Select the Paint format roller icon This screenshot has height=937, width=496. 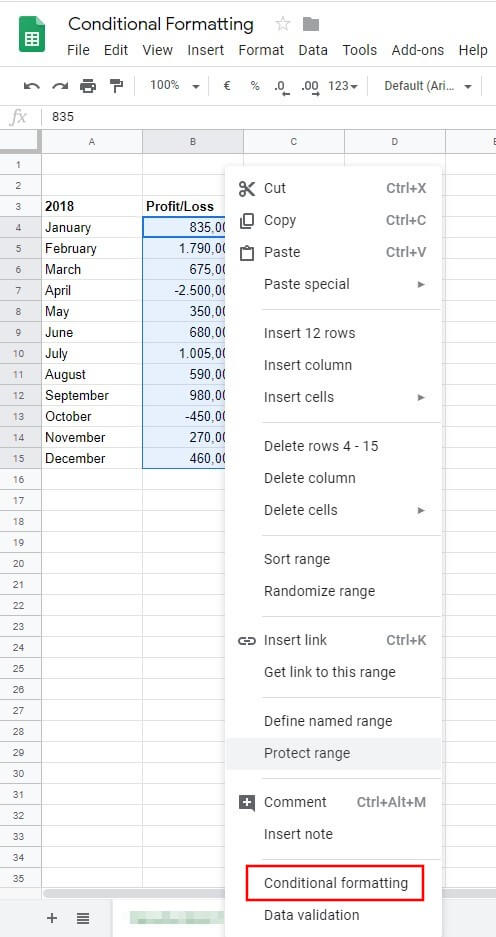tap(116, 86)
